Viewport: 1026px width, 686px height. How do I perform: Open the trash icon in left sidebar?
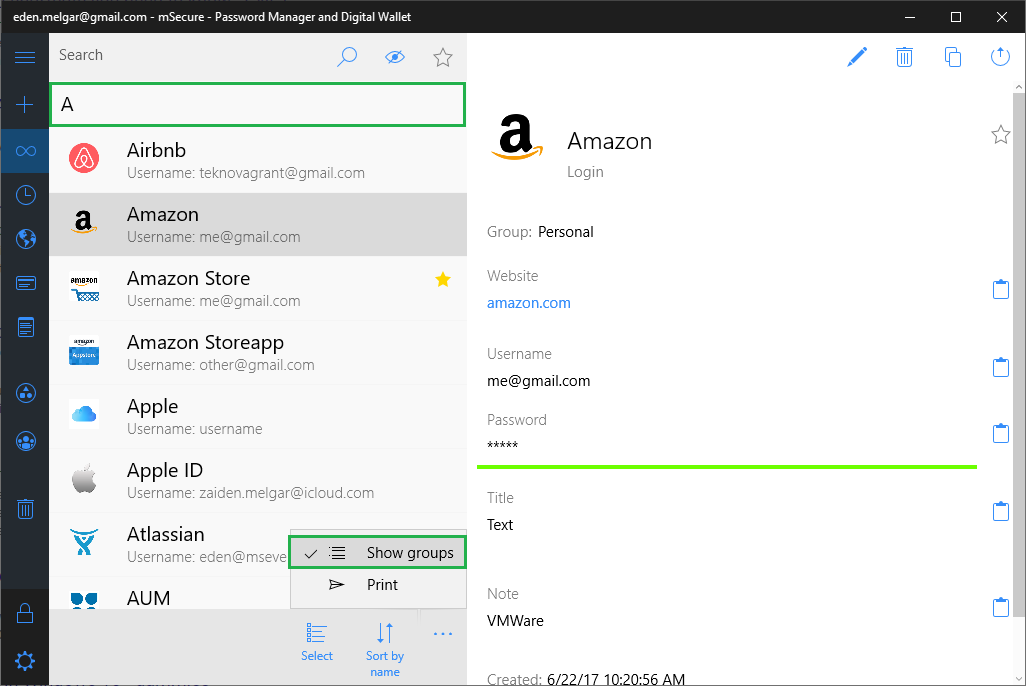[26, 509]
